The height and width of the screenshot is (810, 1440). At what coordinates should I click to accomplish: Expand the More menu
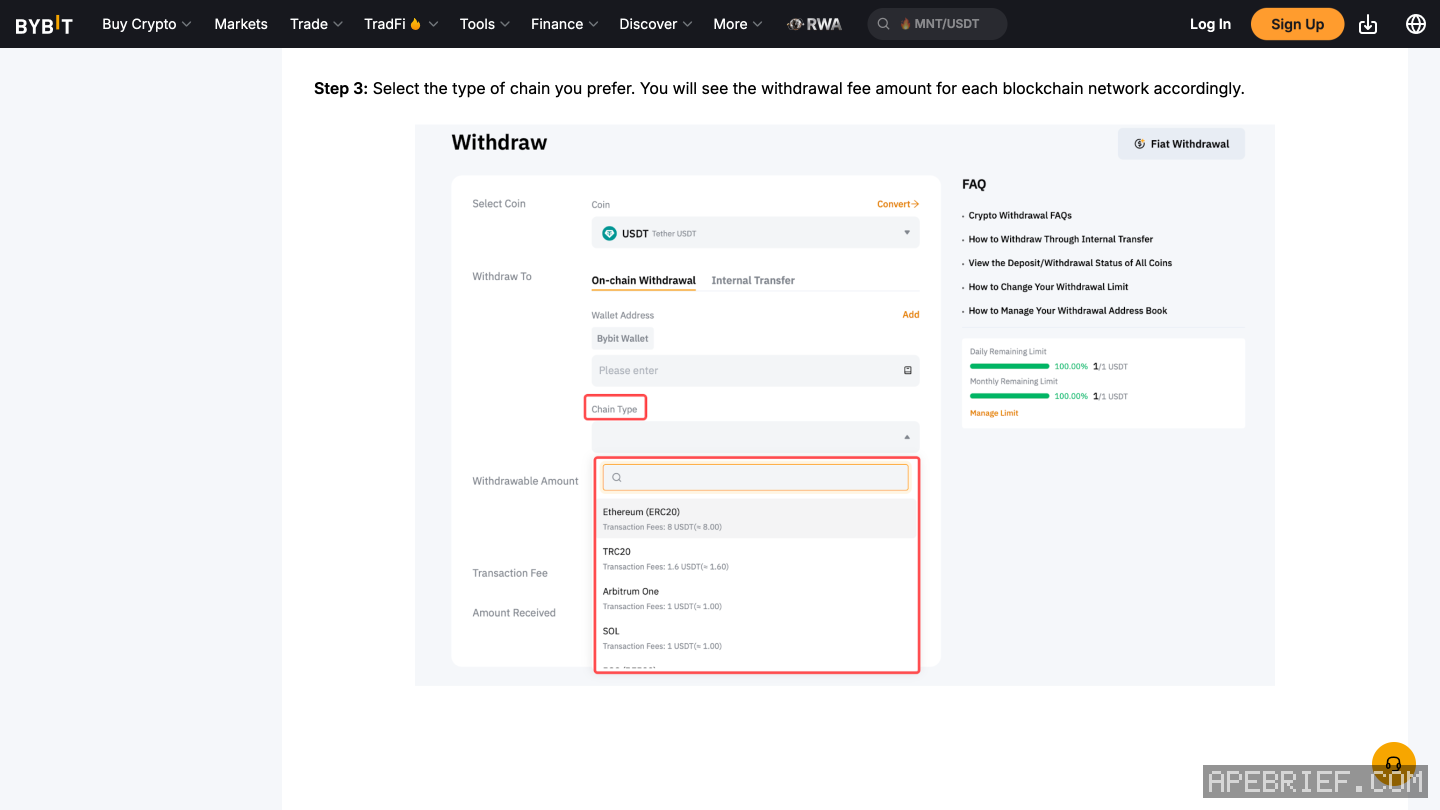738,24
